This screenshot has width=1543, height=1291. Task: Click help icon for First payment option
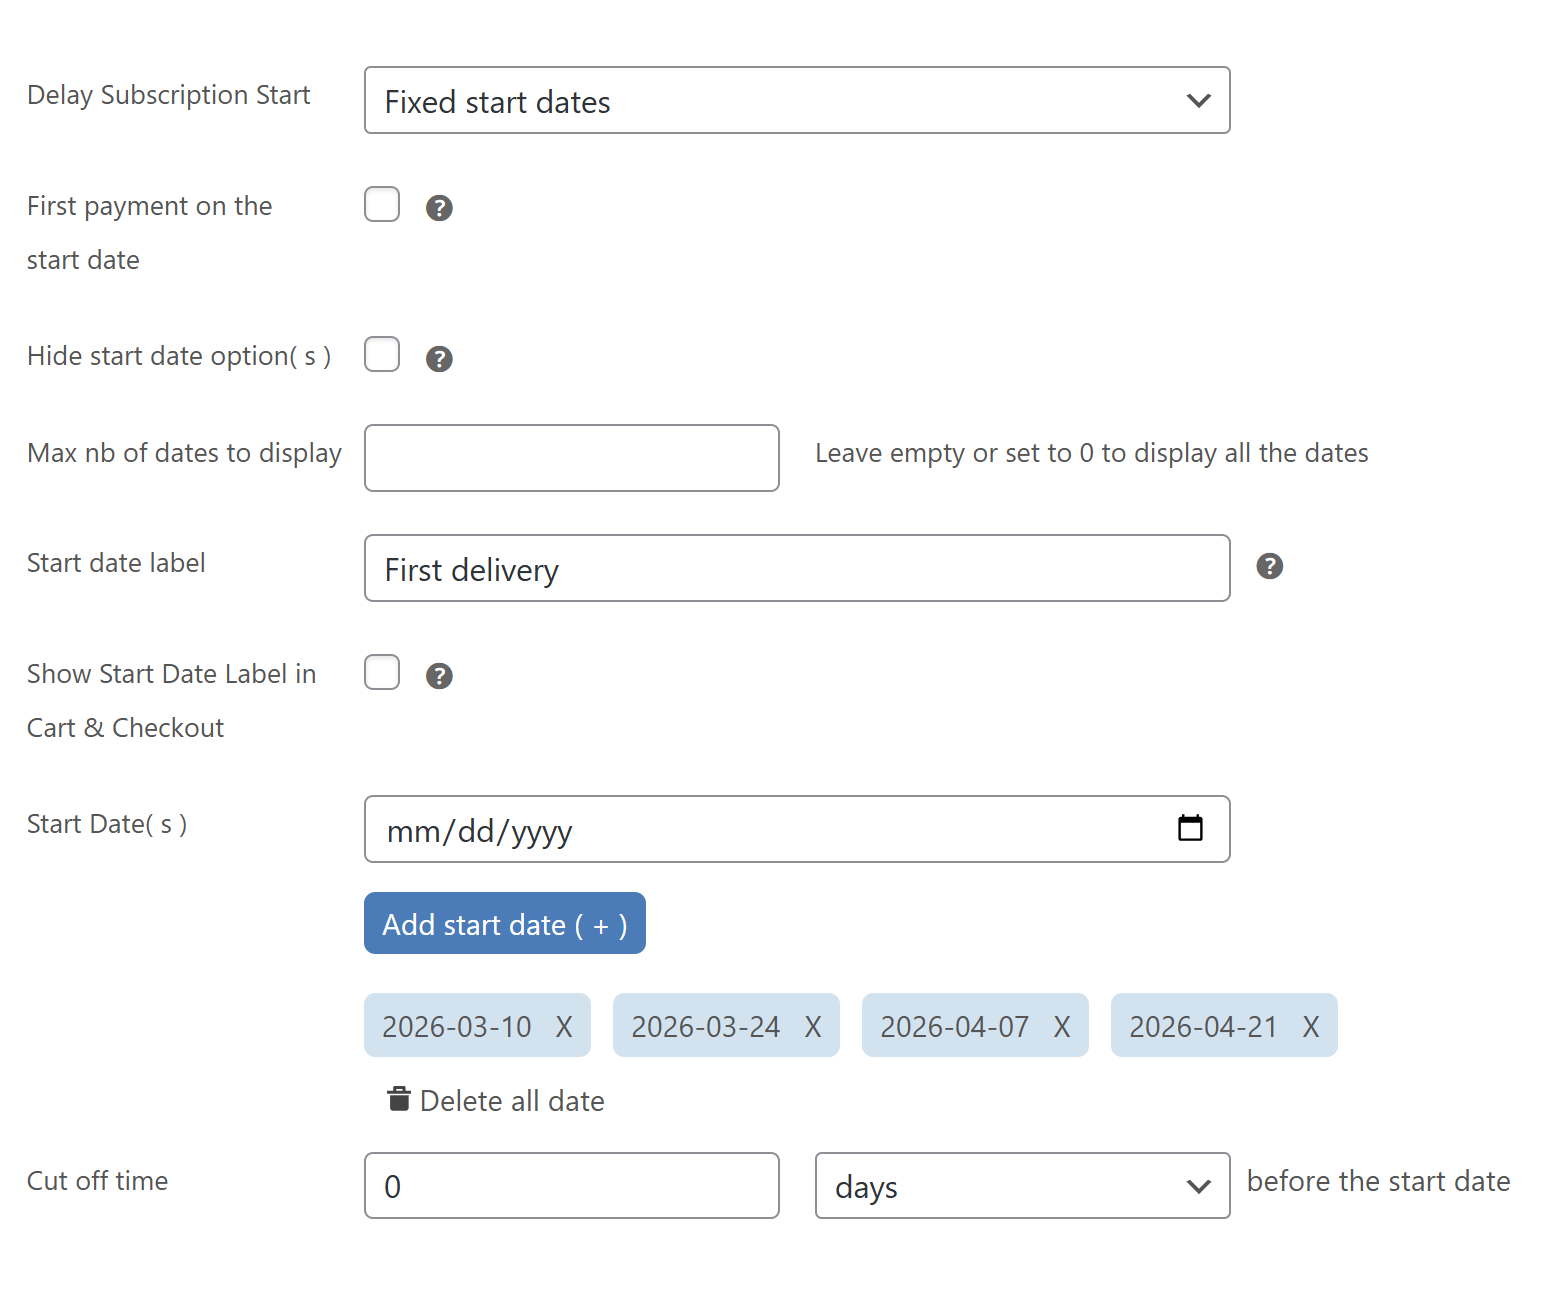click(x=439, y=208)
